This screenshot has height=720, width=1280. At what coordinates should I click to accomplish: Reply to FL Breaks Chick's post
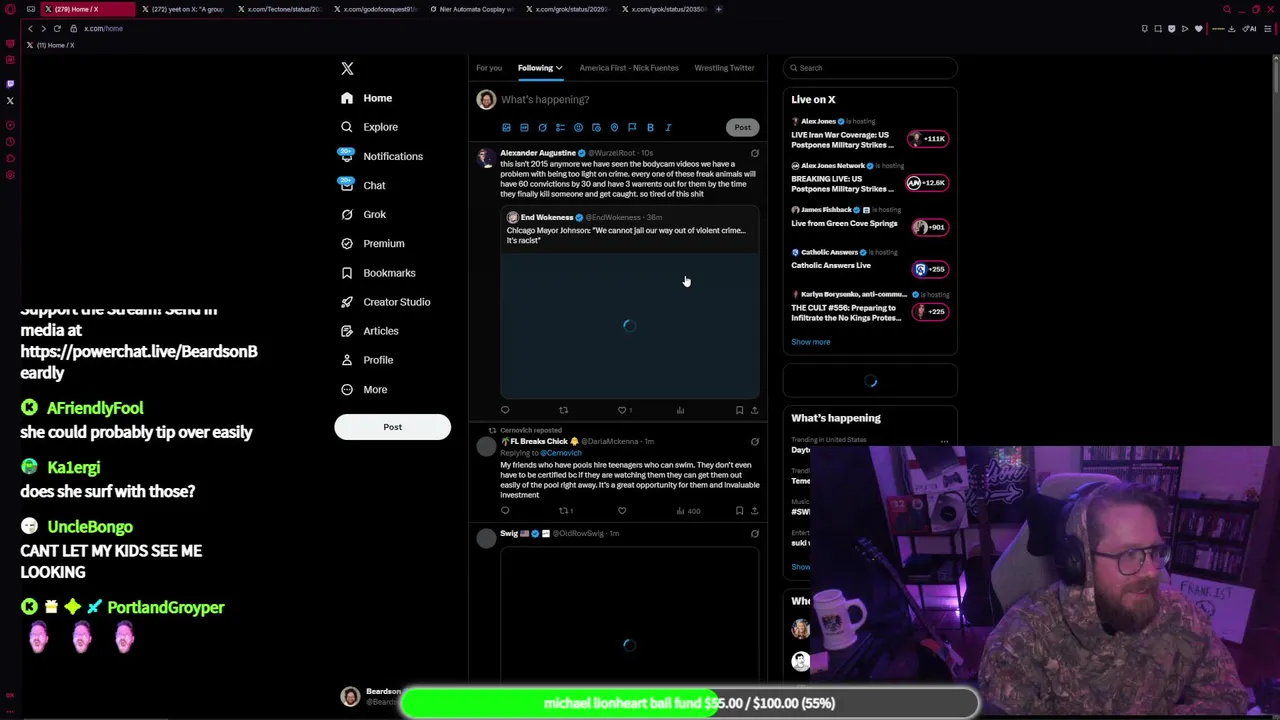505,511
